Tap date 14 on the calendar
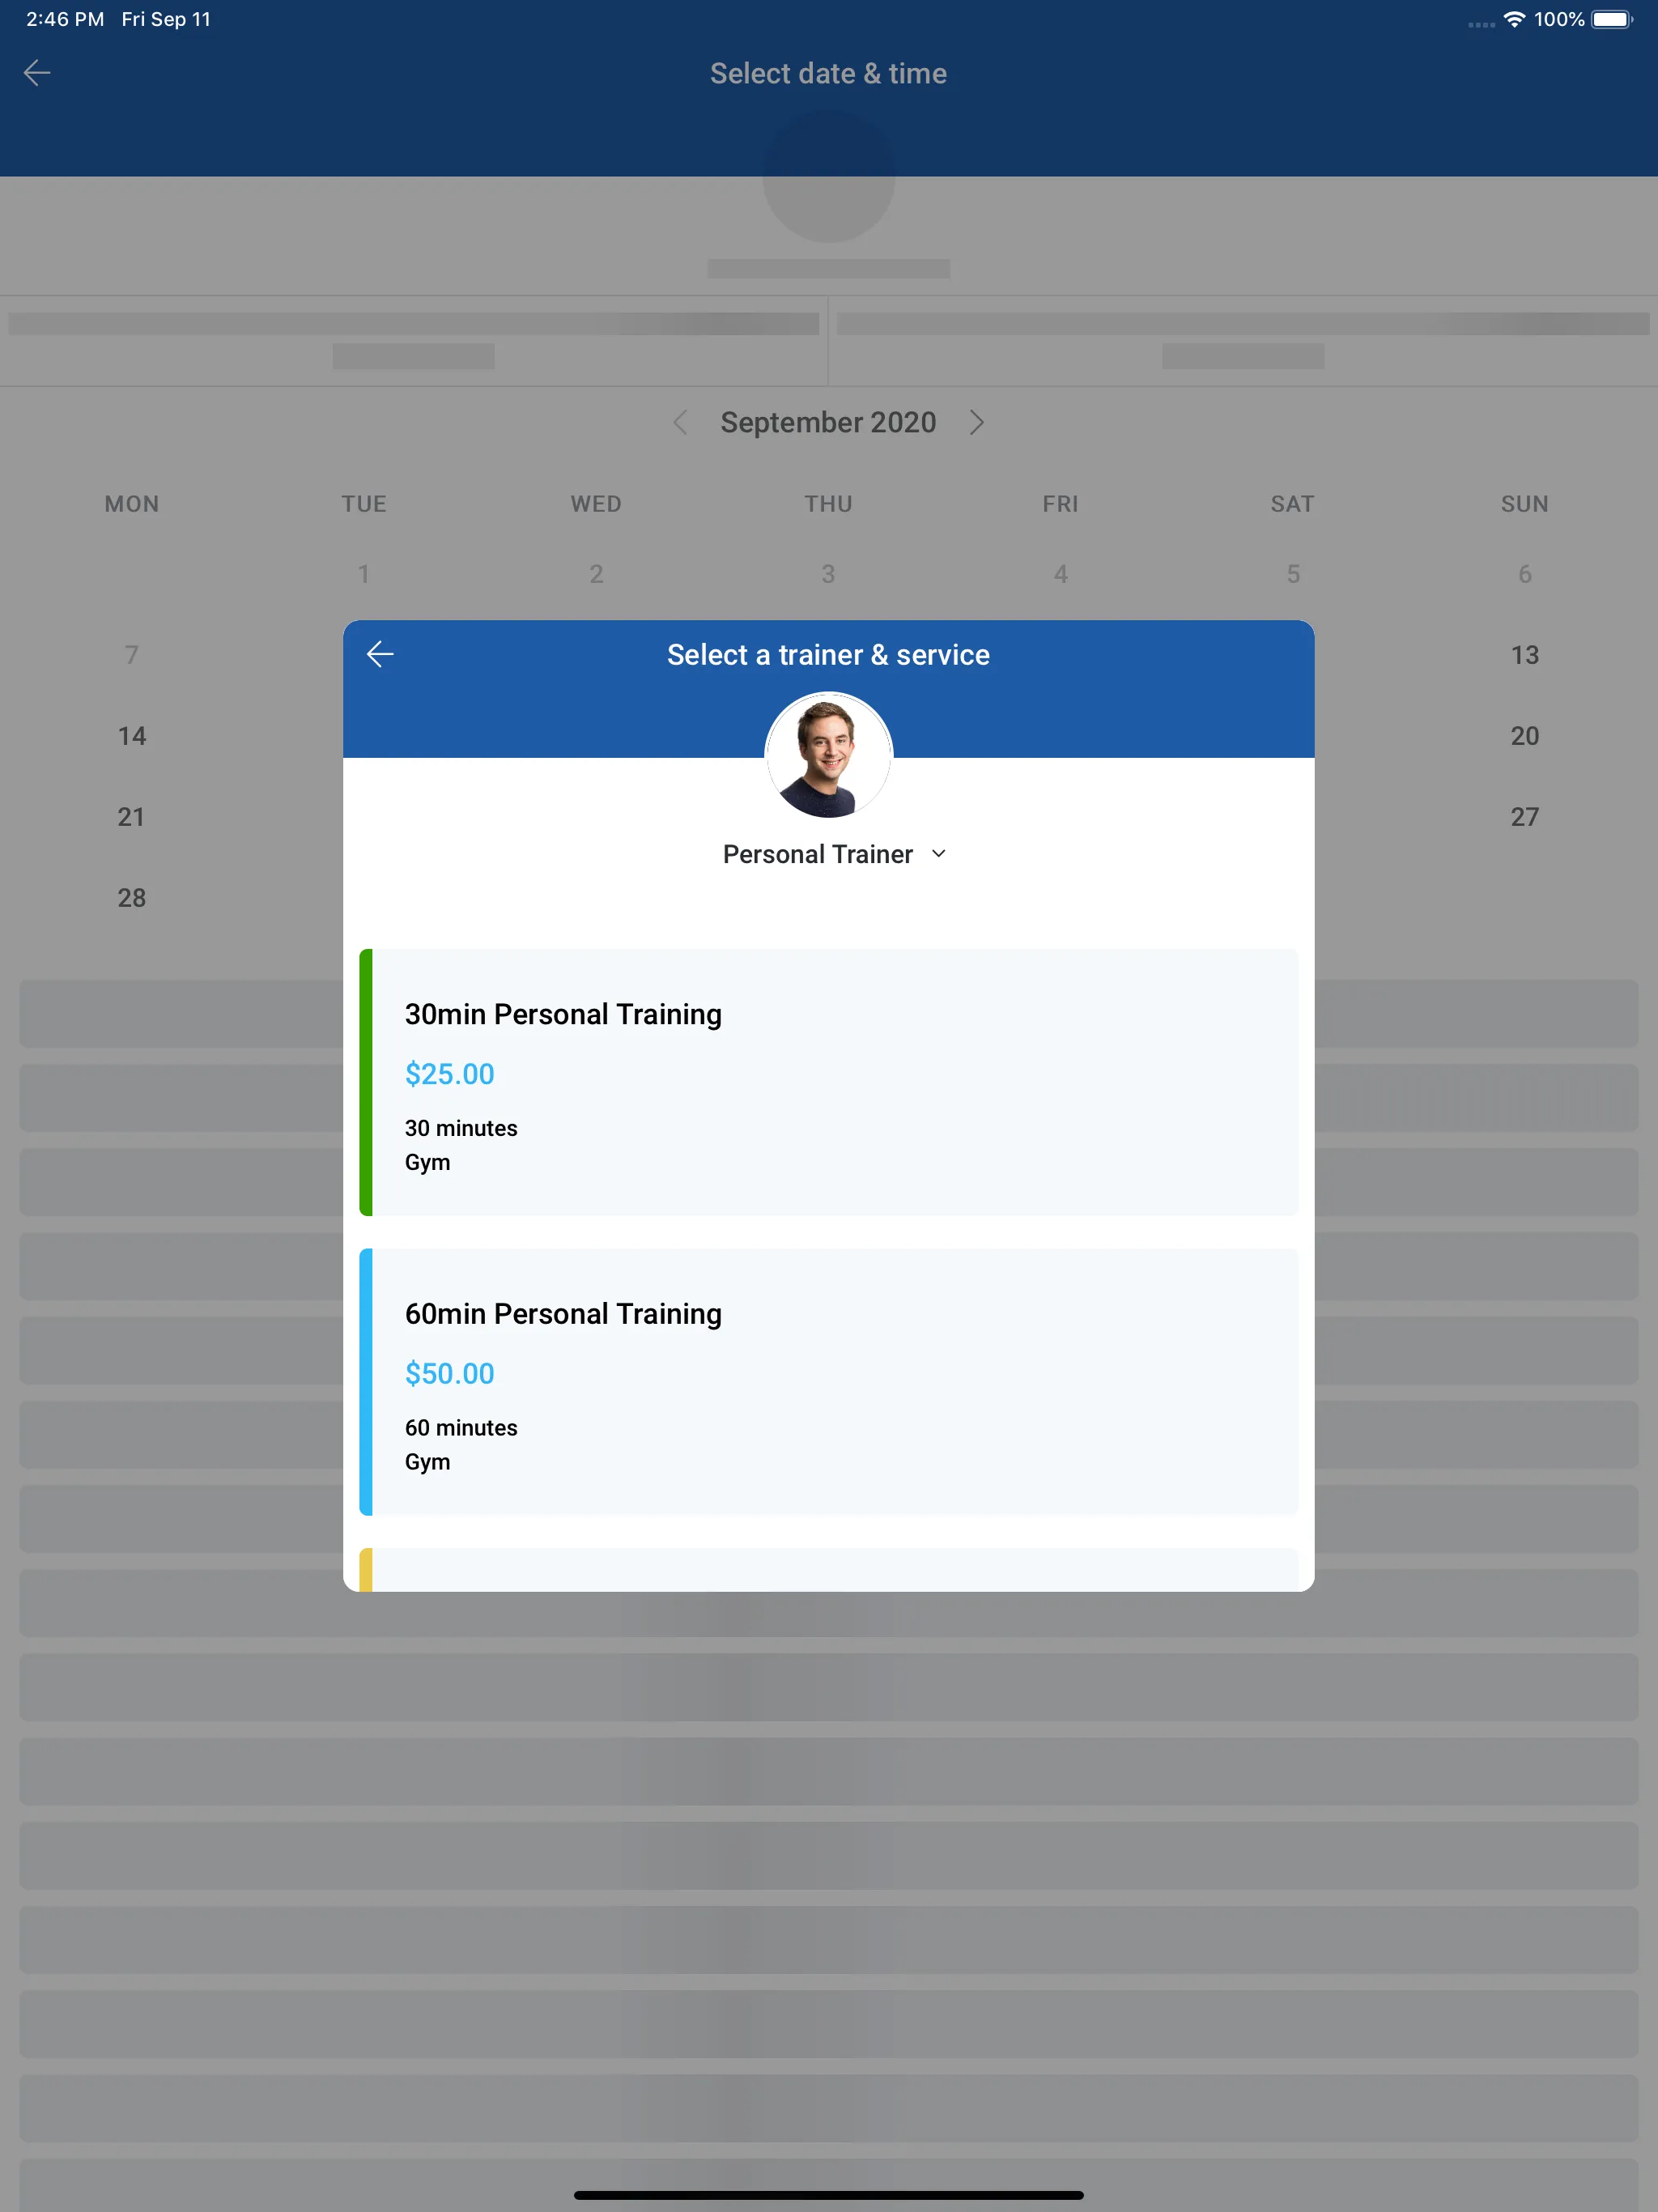The height and width of the screenshot is (2212, 1658). 130,735
